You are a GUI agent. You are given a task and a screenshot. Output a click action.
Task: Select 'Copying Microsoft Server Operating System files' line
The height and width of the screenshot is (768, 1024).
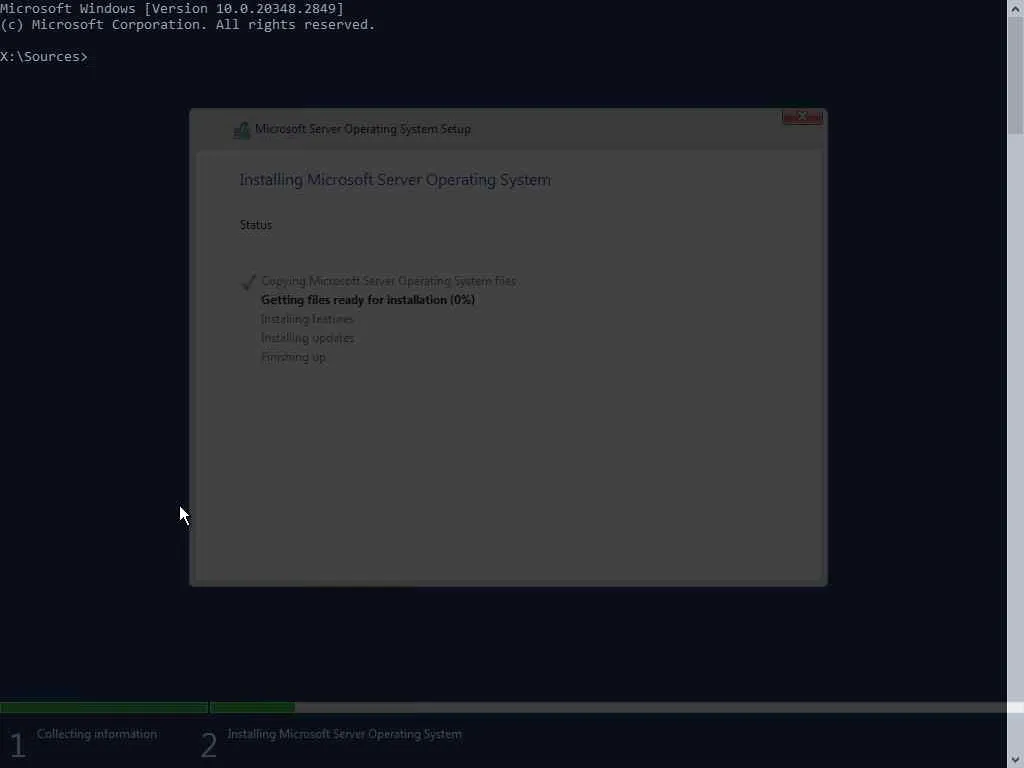(x=388, y=281)
